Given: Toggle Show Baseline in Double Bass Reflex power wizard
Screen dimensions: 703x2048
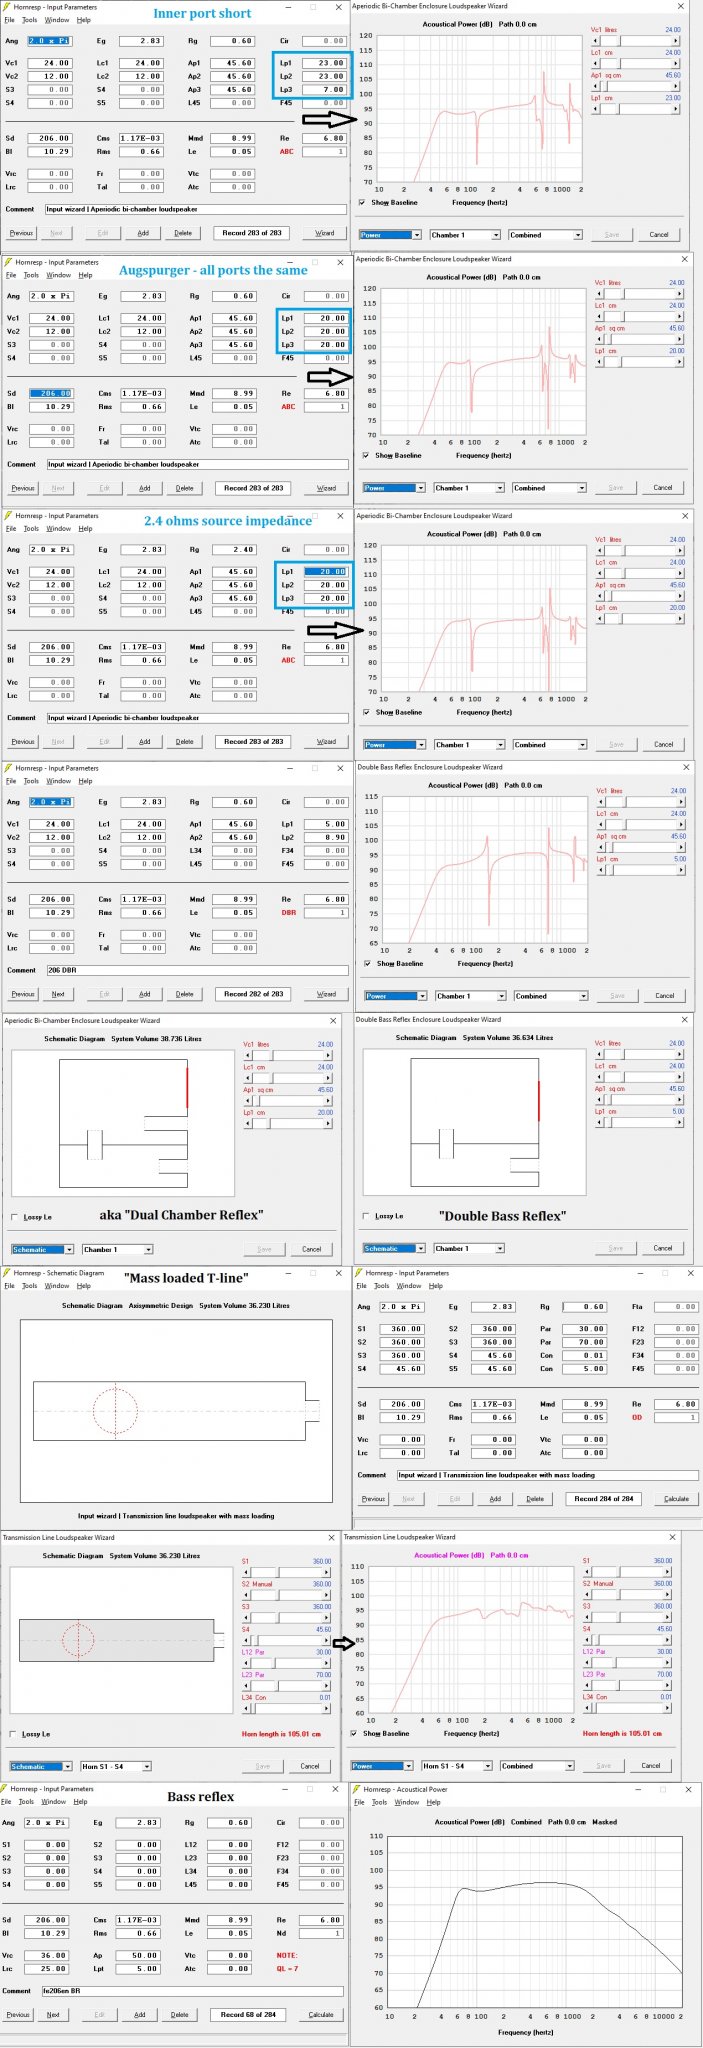Looking at the screenshot, I should (367, 963).
